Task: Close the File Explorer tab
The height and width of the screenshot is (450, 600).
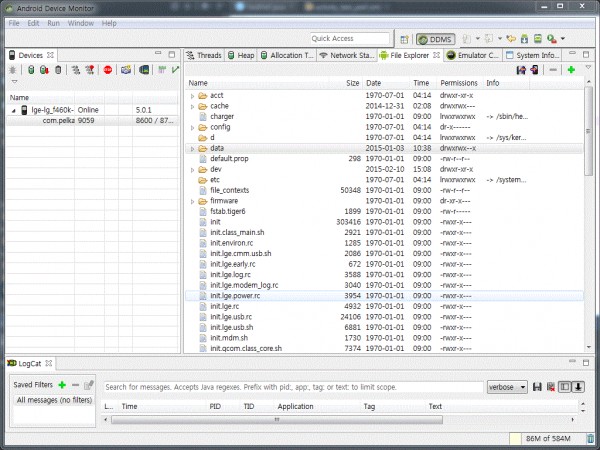Action: tap(436, 55)
